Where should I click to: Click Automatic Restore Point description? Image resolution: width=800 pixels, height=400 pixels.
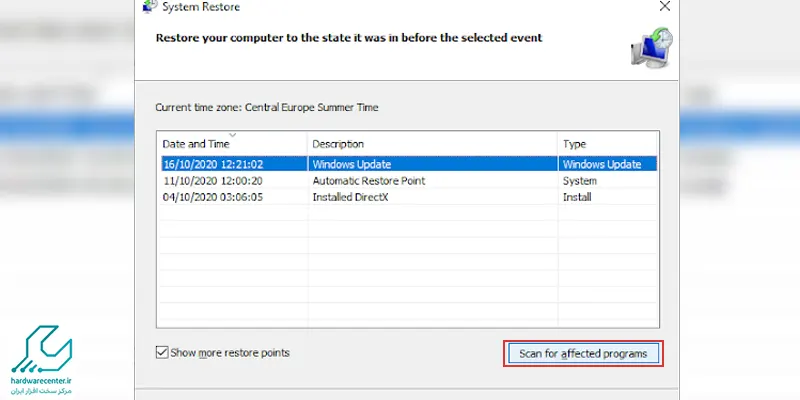click(368, 181)
